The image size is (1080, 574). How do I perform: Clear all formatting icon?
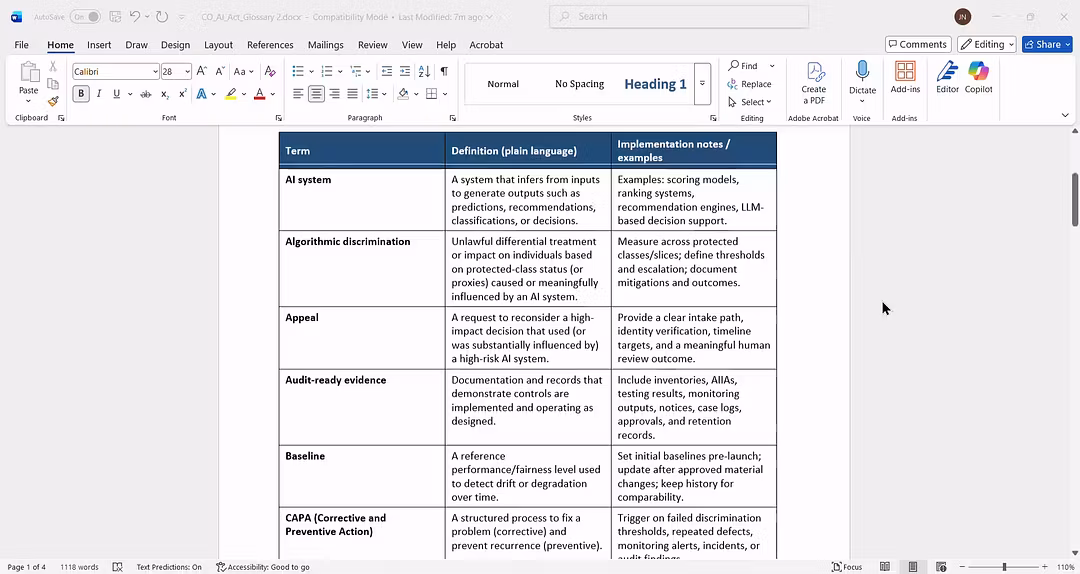pos(270,71)
